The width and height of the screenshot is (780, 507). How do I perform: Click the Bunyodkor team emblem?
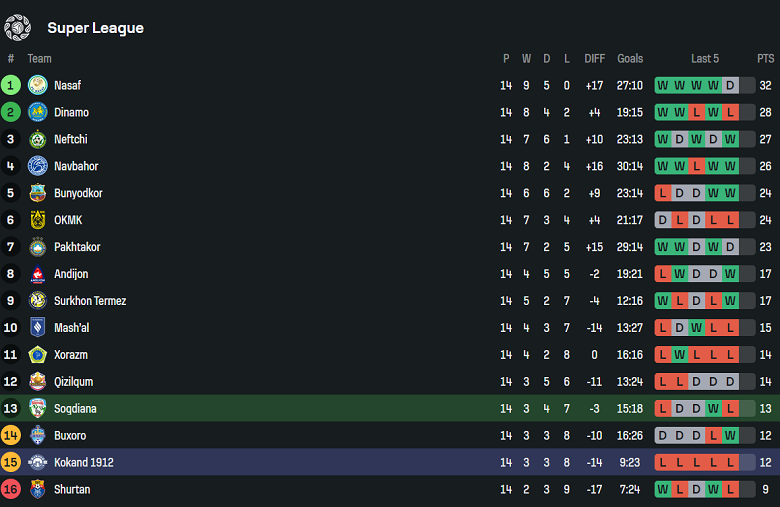(38, 194)
